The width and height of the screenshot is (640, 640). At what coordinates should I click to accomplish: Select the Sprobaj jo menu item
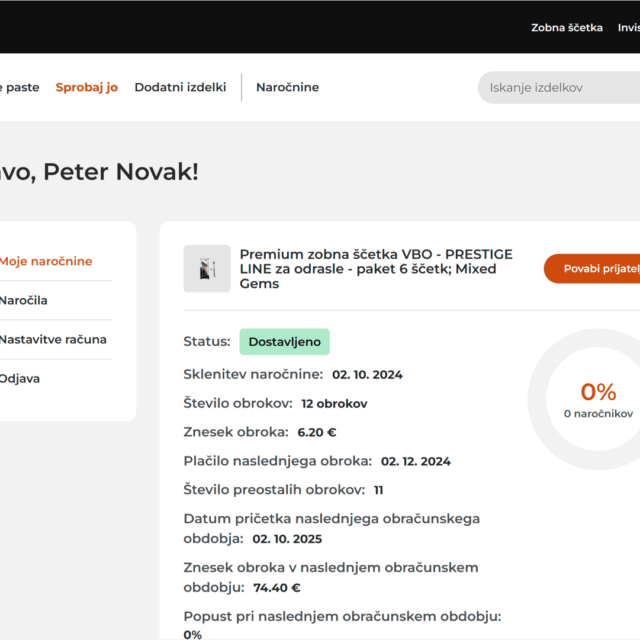tap(87, 87)
